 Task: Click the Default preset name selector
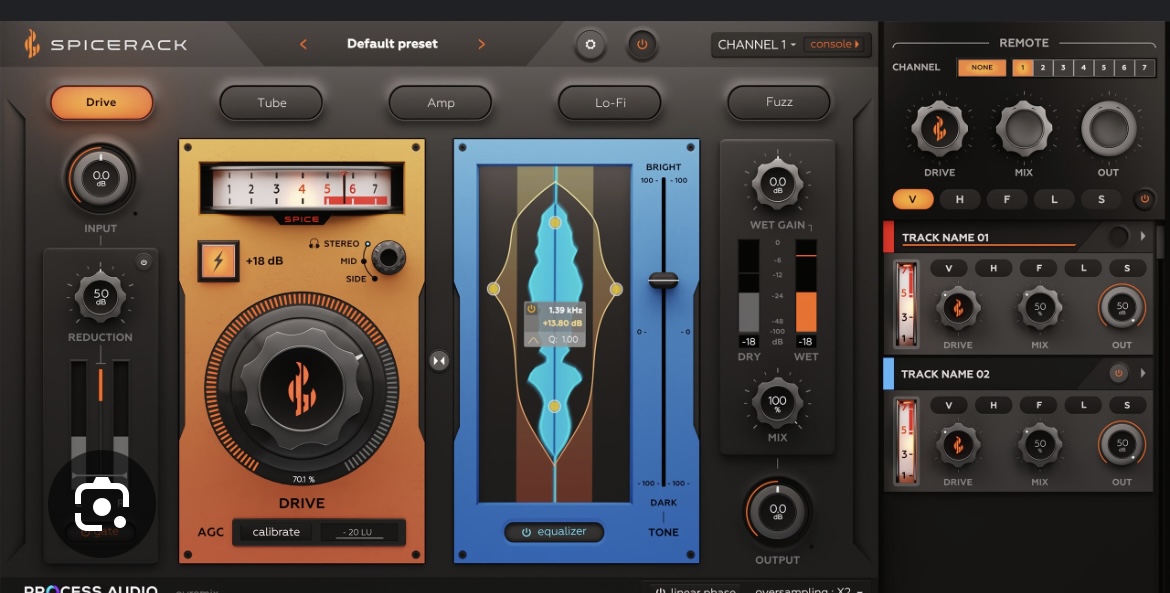click(392, 44)
